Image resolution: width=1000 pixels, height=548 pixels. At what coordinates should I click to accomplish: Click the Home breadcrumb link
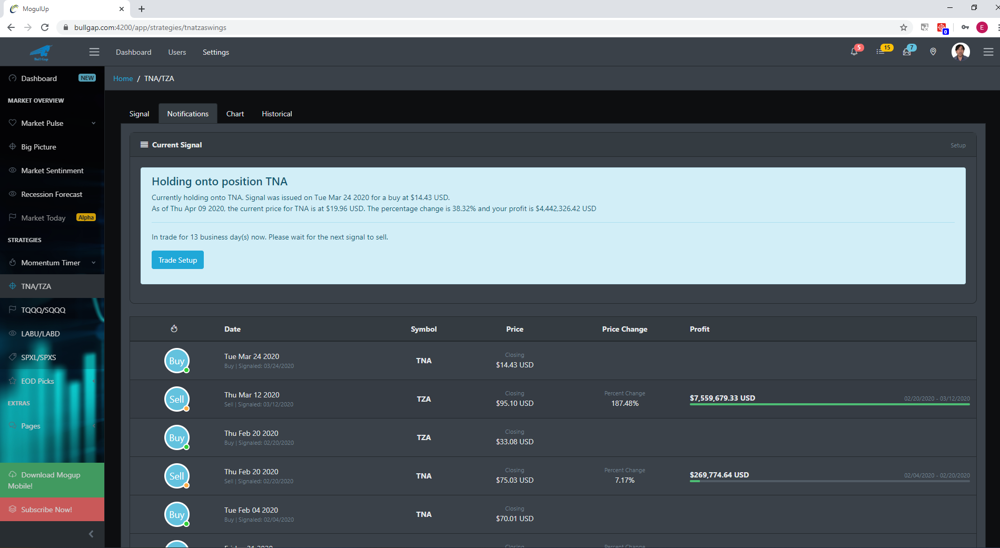click(x=122, y=78)
